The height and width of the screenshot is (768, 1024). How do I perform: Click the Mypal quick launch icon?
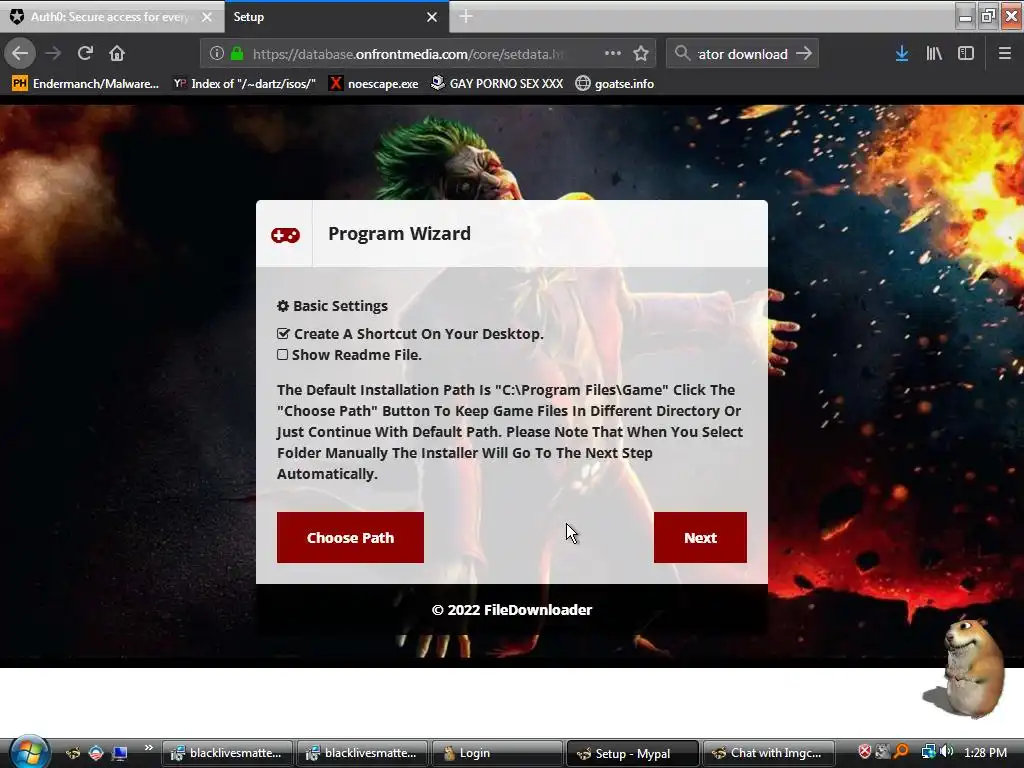[x=72, y=753]
